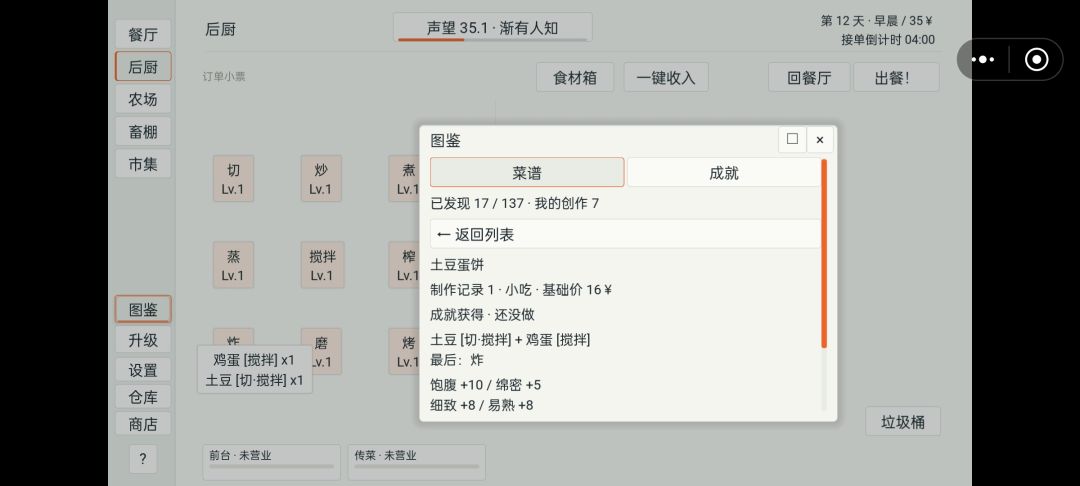This screenshot has width=1080, height=486.
Task: Open the 食材箱 ingredient box
Action: [575, 77]
